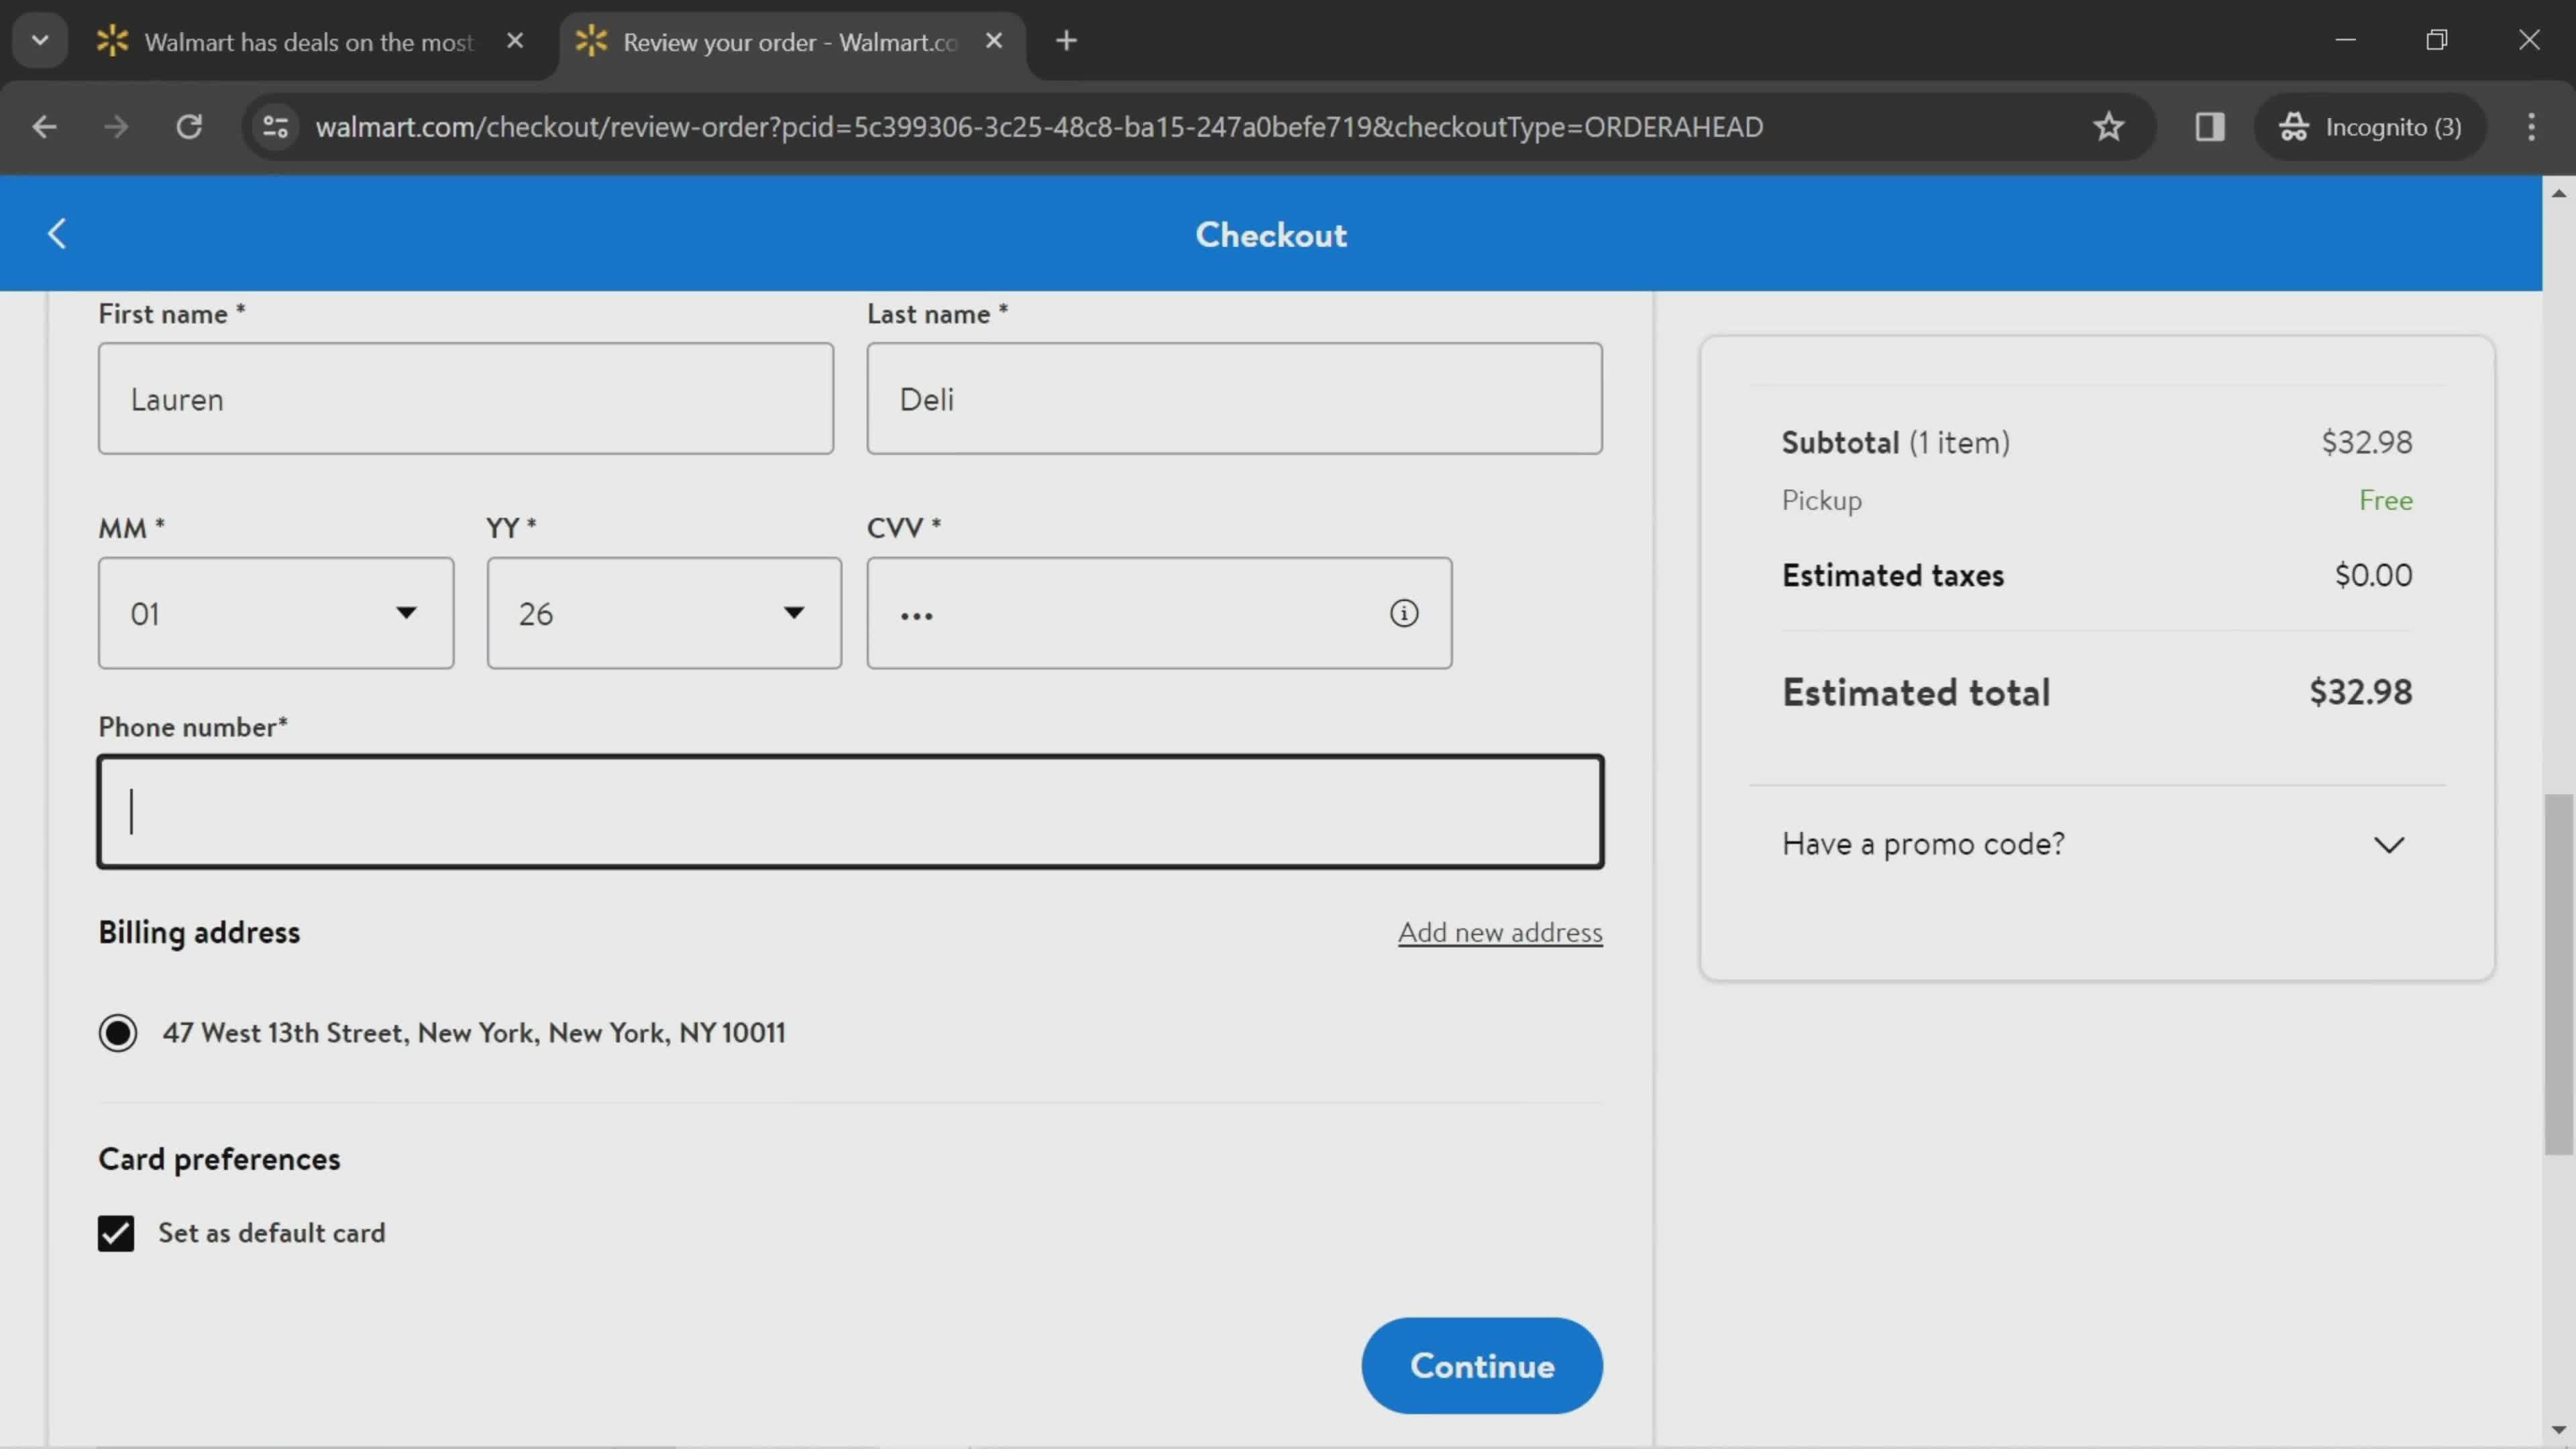Image resolution: width=2576 pixels, height=1449 pixels.
Task: Go back using the Checkout header arrow
Action: coord(57,234)
